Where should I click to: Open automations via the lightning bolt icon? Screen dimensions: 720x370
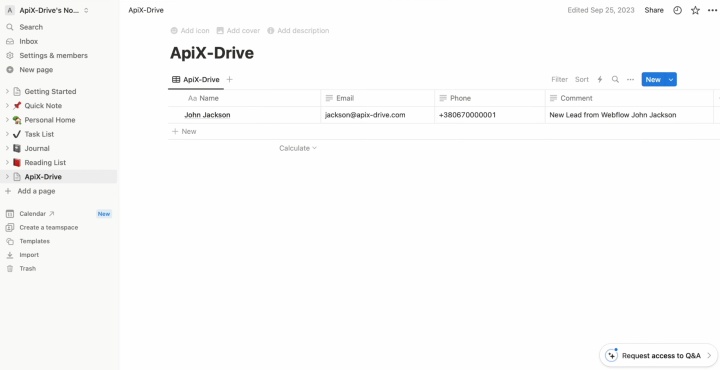point(600,79)
